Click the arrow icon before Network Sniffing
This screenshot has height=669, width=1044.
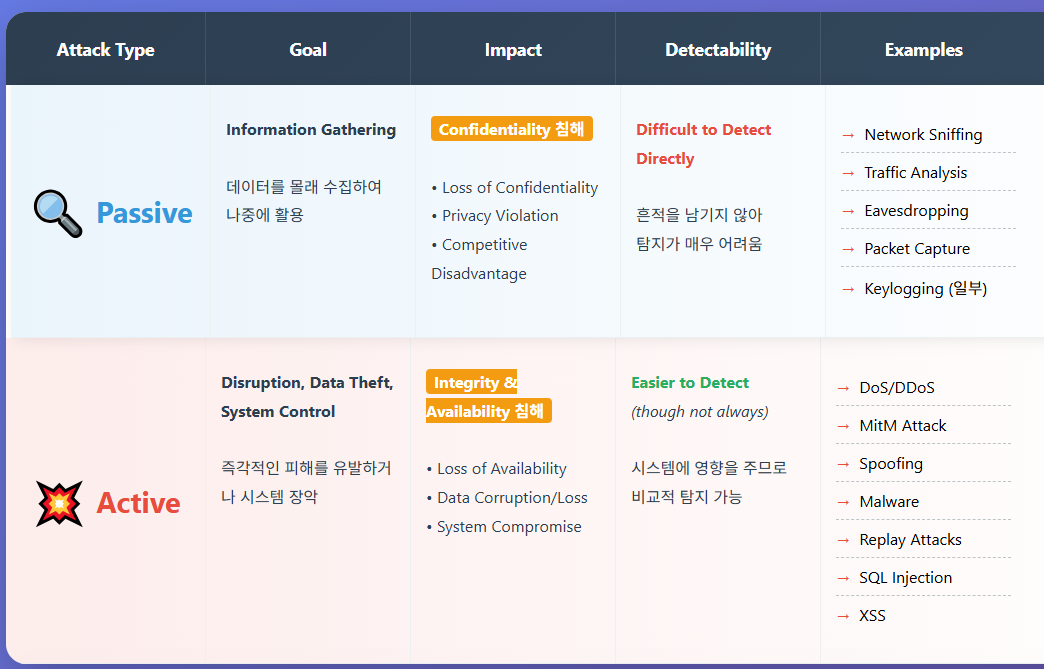tap(848, 135)
